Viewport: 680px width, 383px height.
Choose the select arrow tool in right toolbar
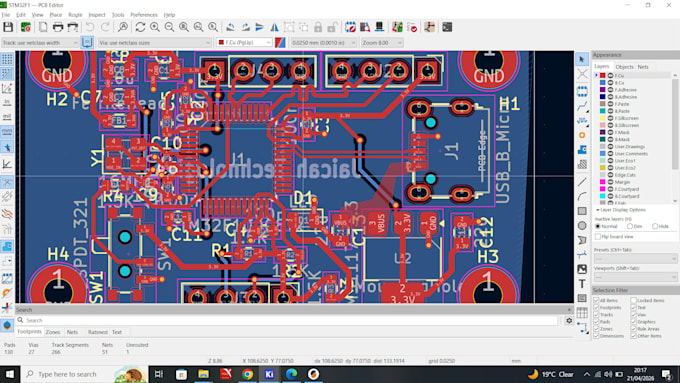click(x=582, y=59)
